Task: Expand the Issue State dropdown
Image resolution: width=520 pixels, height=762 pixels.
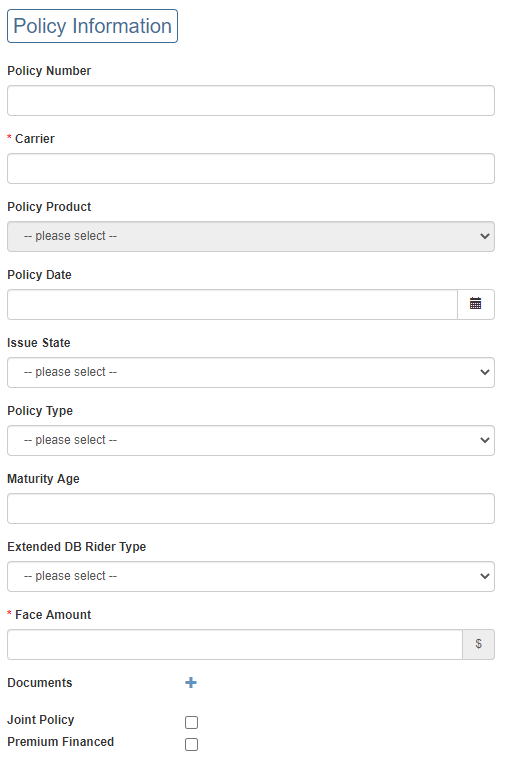Action: [251, 372]
